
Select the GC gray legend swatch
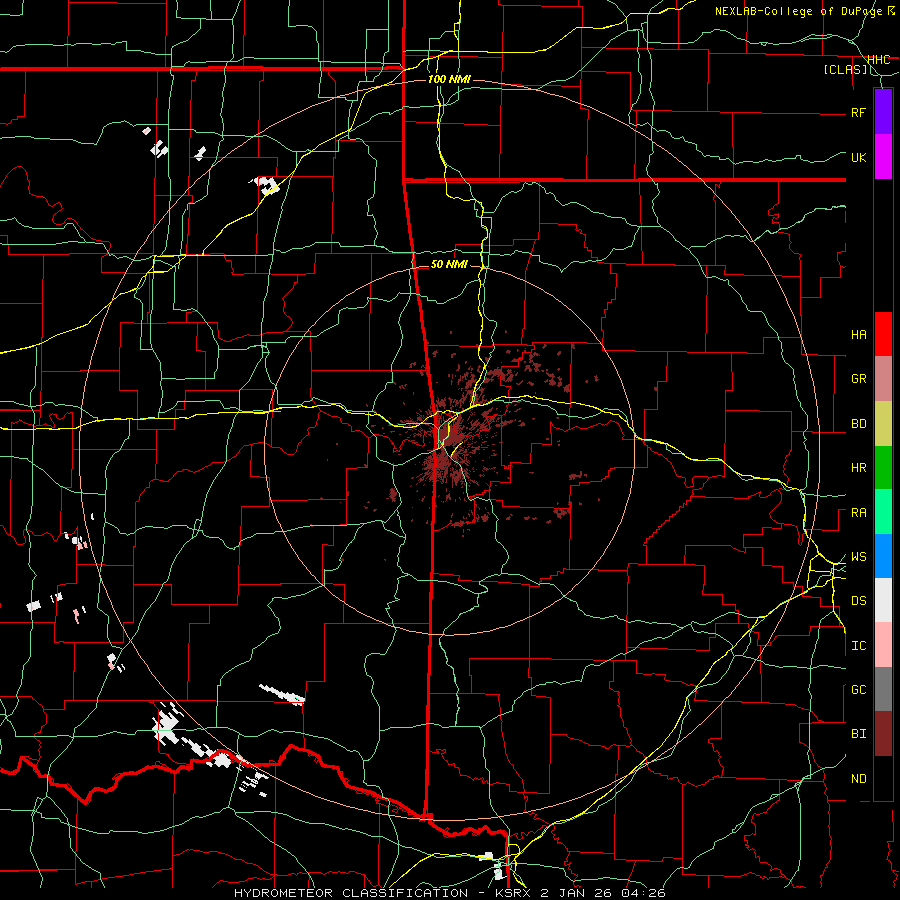click(x=883, y=689)
